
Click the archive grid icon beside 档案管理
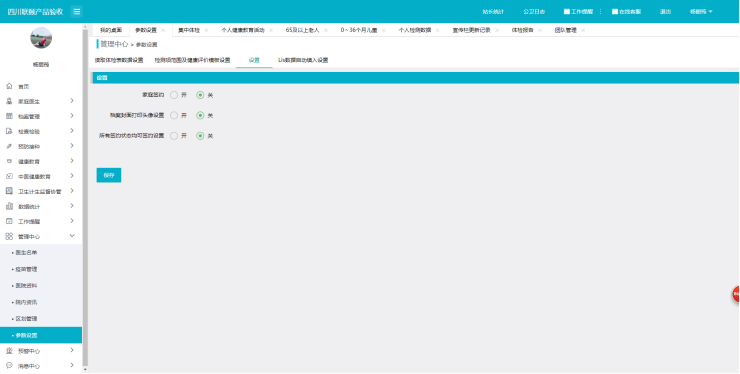click(x=9, y=116)
